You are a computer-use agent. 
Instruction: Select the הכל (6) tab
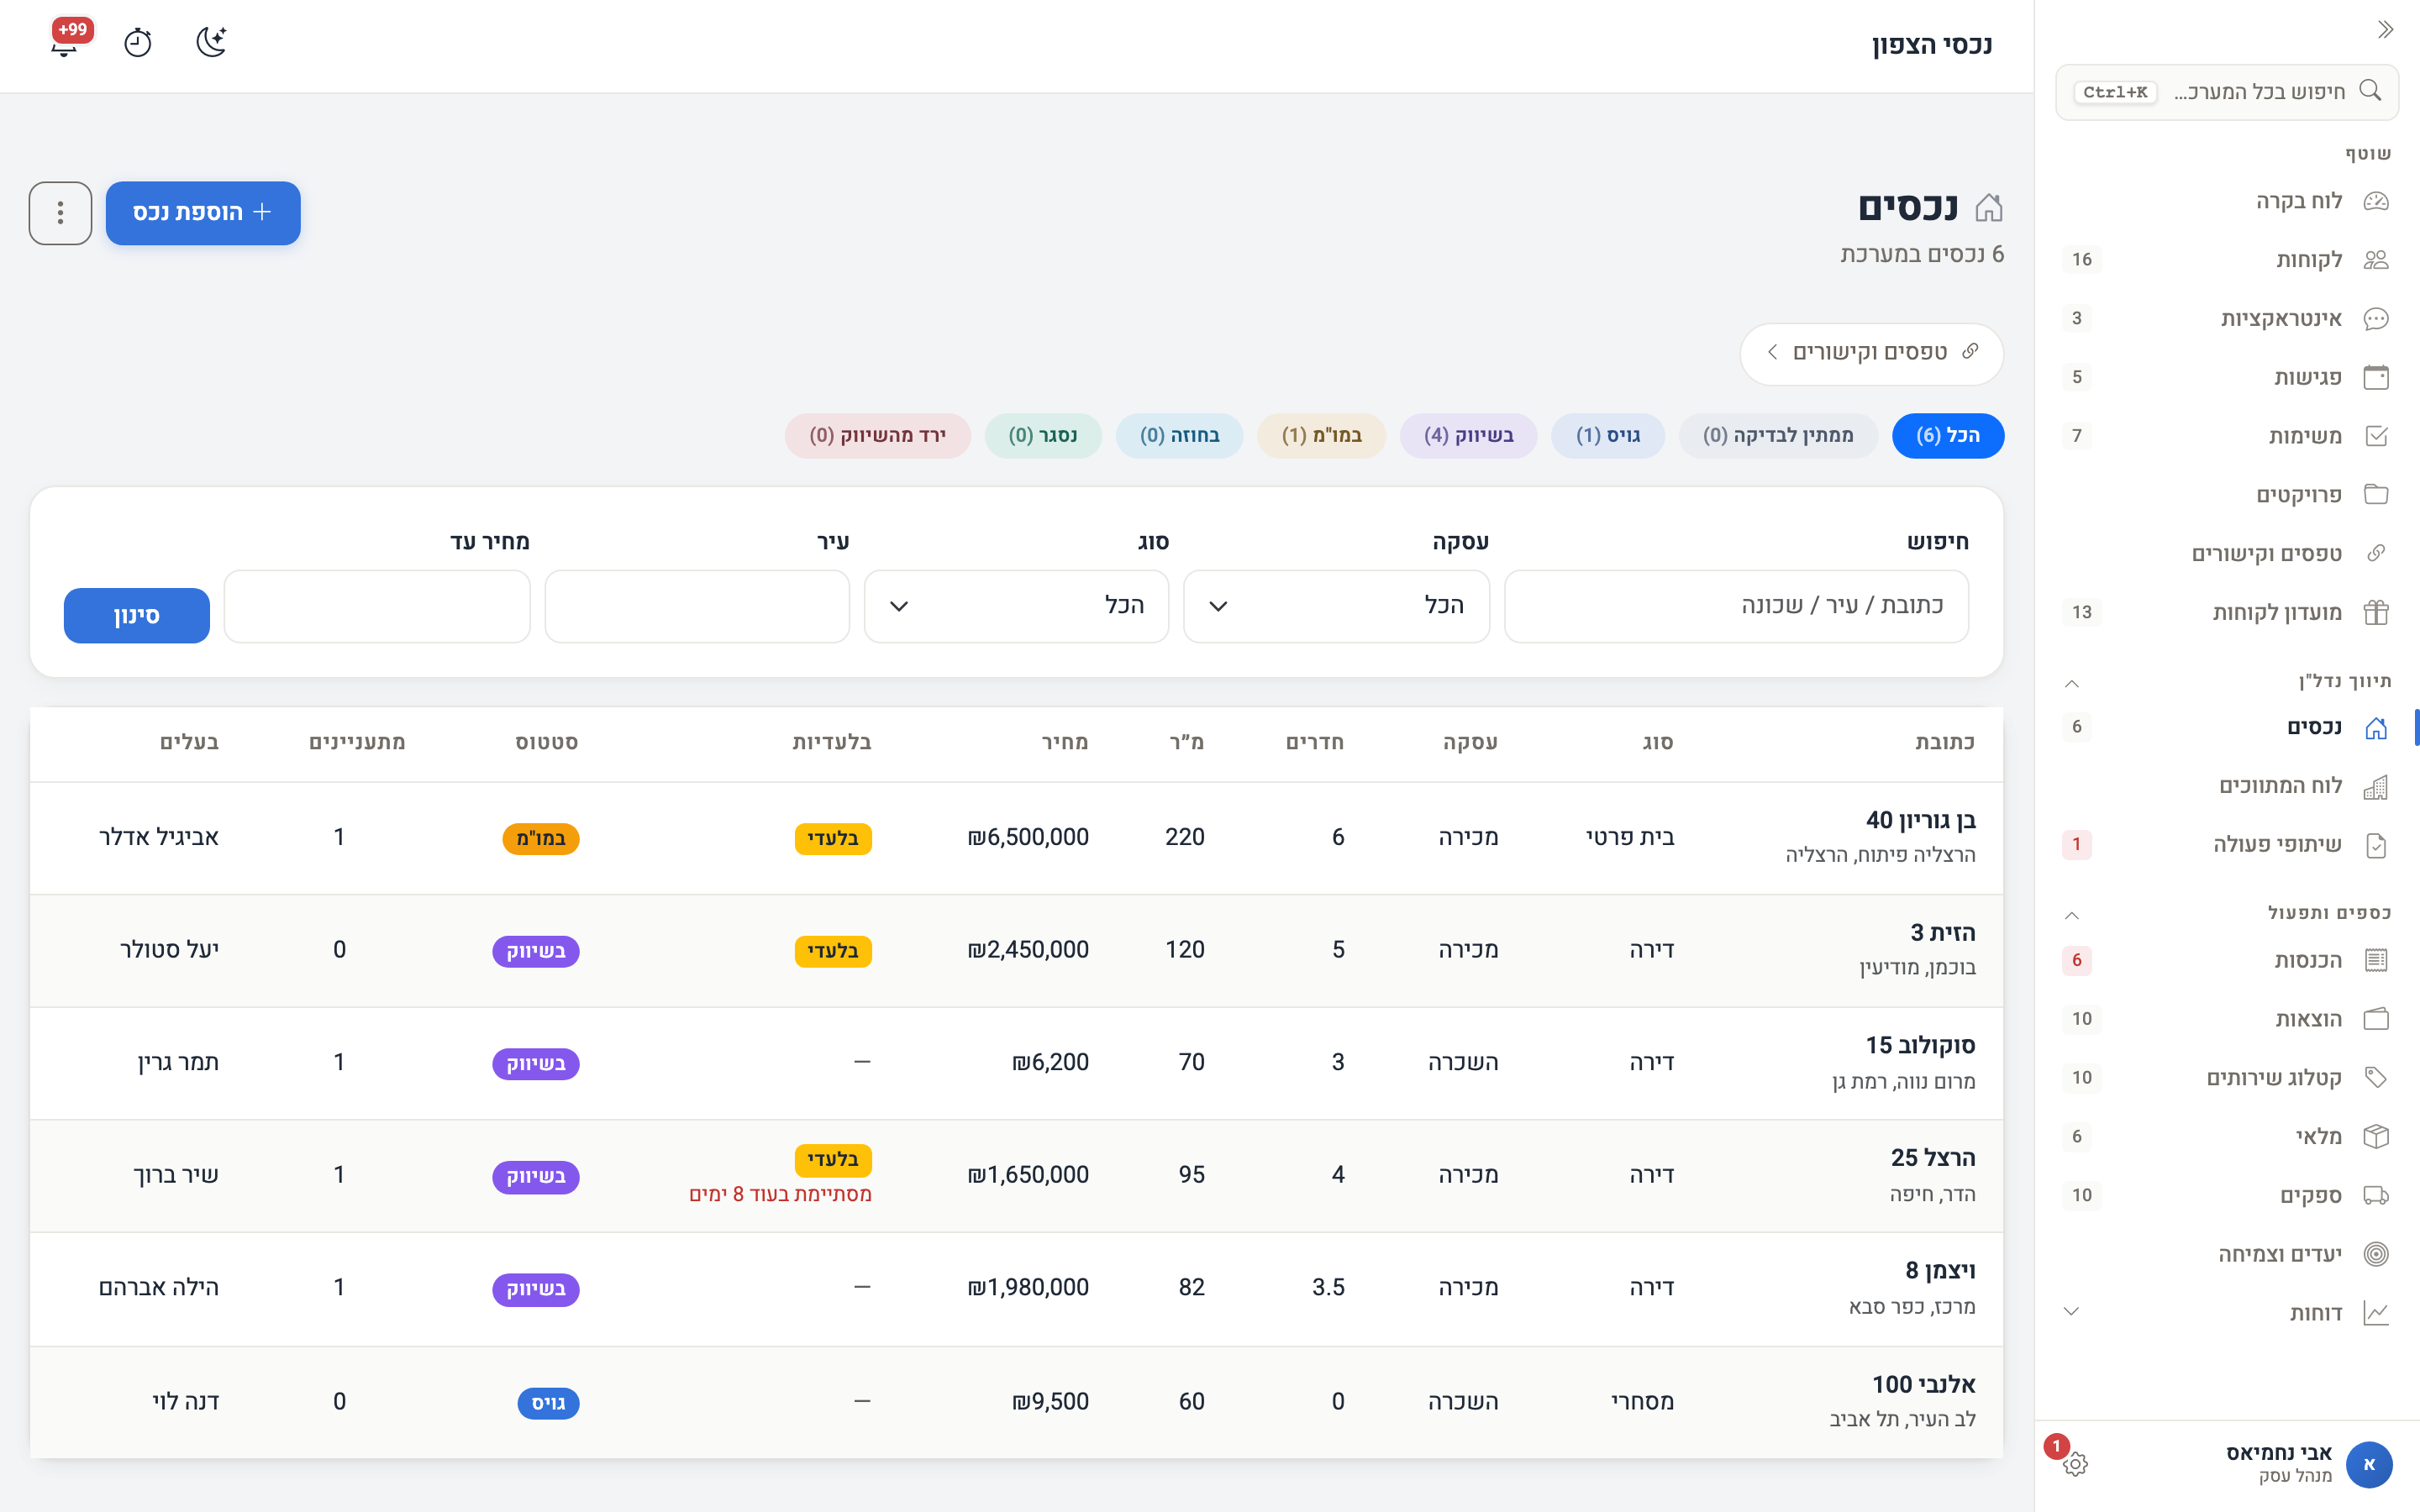[x=1948, y=436]
